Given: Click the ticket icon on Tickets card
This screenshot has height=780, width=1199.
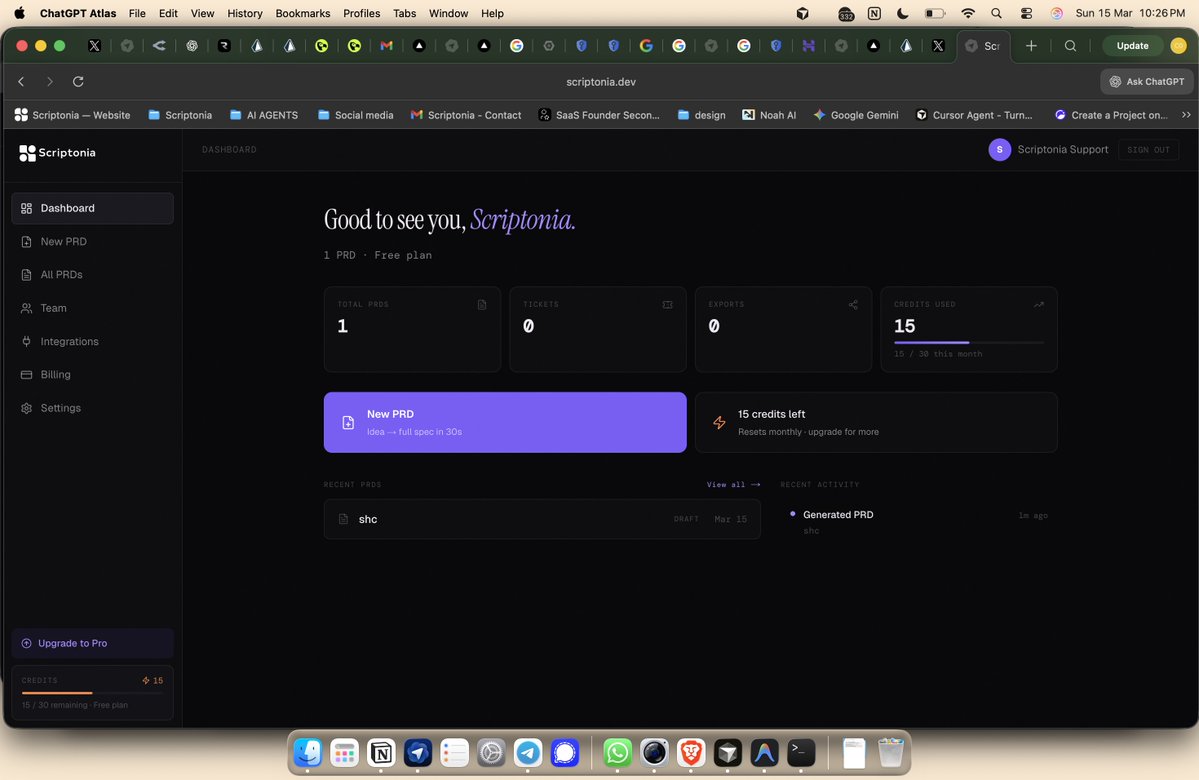Looking at the screenshot, I should point(667,304).
